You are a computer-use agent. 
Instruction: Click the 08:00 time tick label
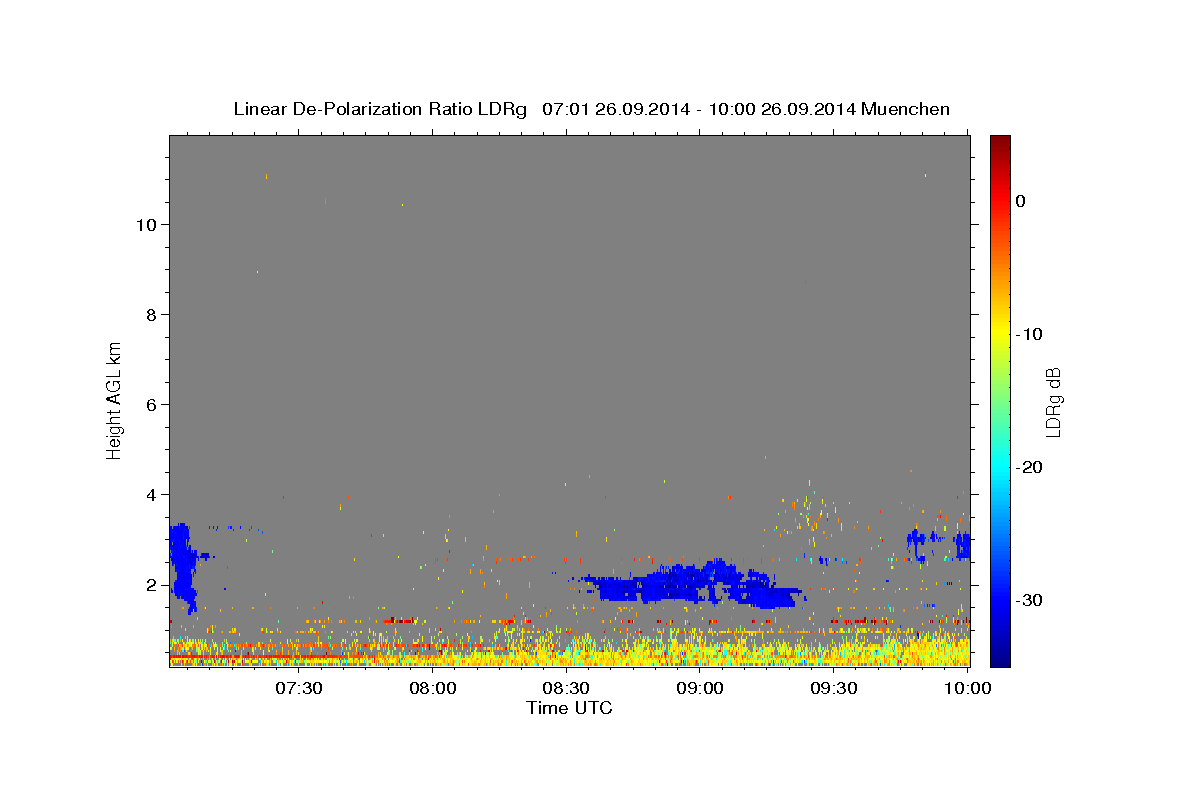pyautogui.click(x=432, y=688)
